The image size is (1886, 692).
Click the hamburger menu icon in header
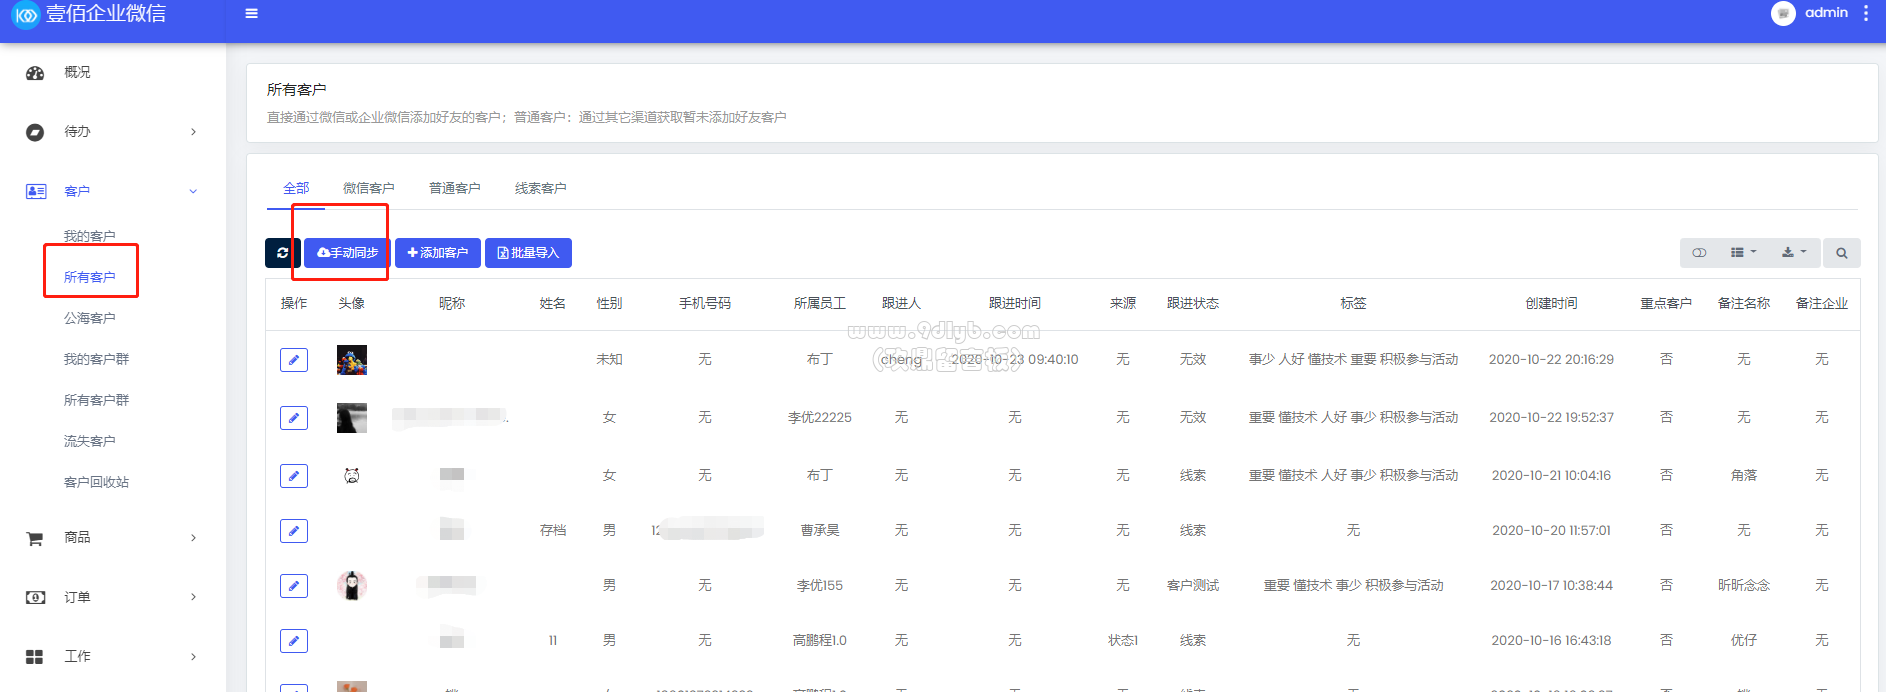pyautogui.click(x=252, y=14)
